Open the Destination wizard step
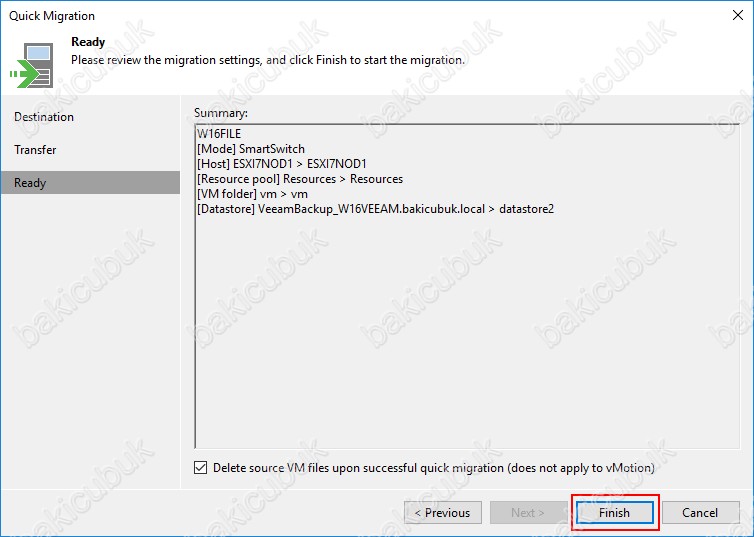The image size is (754, 537). pos(44,117)
